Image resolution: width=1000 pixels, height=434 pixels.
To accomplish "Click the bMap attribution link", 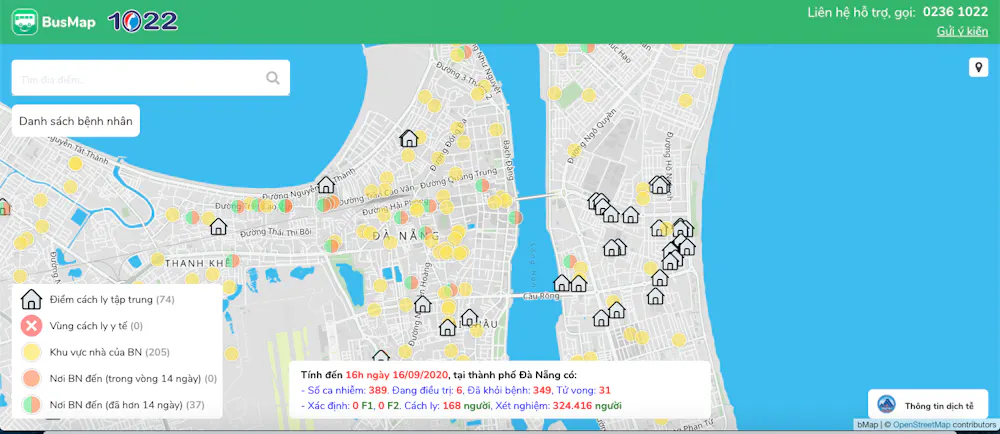I will 866,424.
